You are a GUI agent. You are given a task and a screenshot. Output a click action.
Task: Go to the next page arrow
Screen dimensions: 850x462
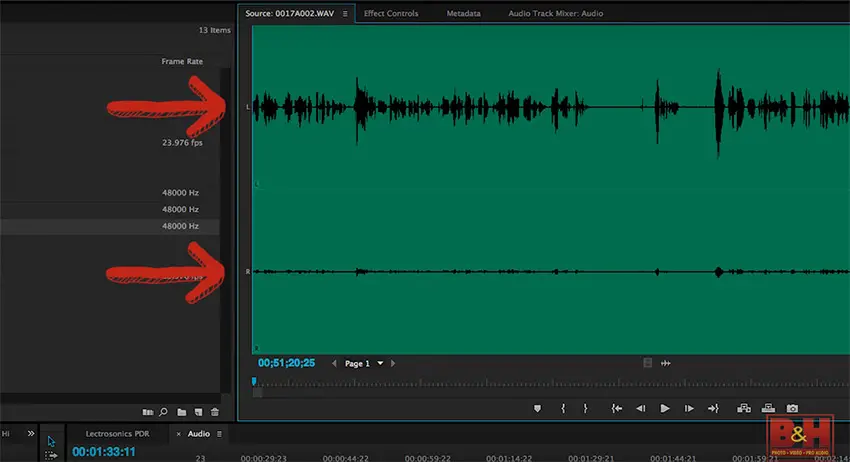tap(393, 363)
